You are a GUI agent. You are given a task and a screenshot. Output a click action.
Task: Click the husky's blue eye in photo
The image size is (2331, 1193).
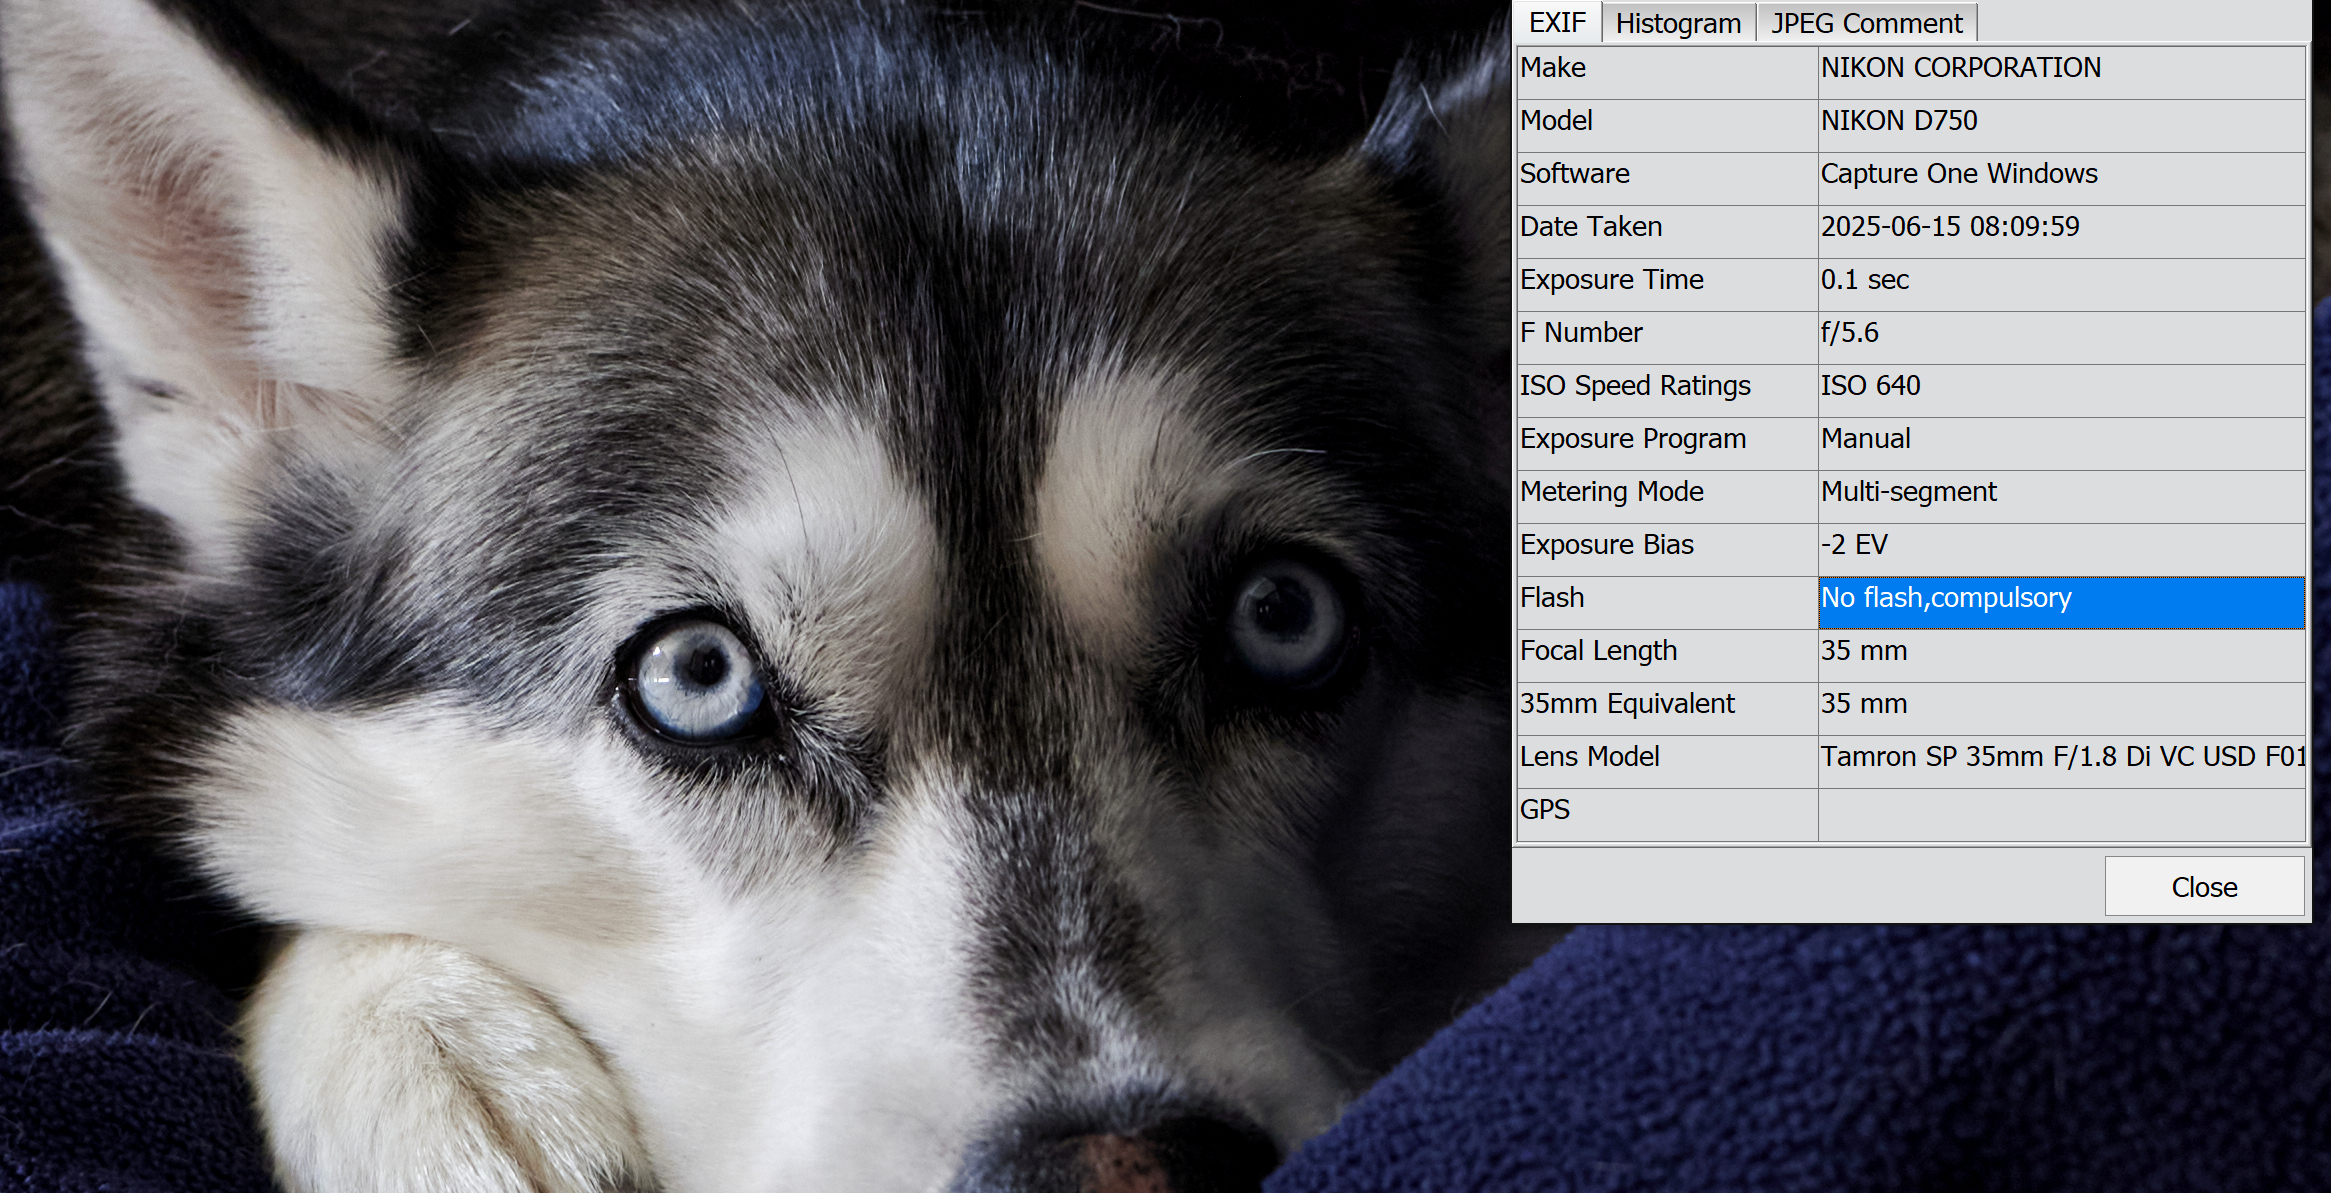tap(698, 678)
